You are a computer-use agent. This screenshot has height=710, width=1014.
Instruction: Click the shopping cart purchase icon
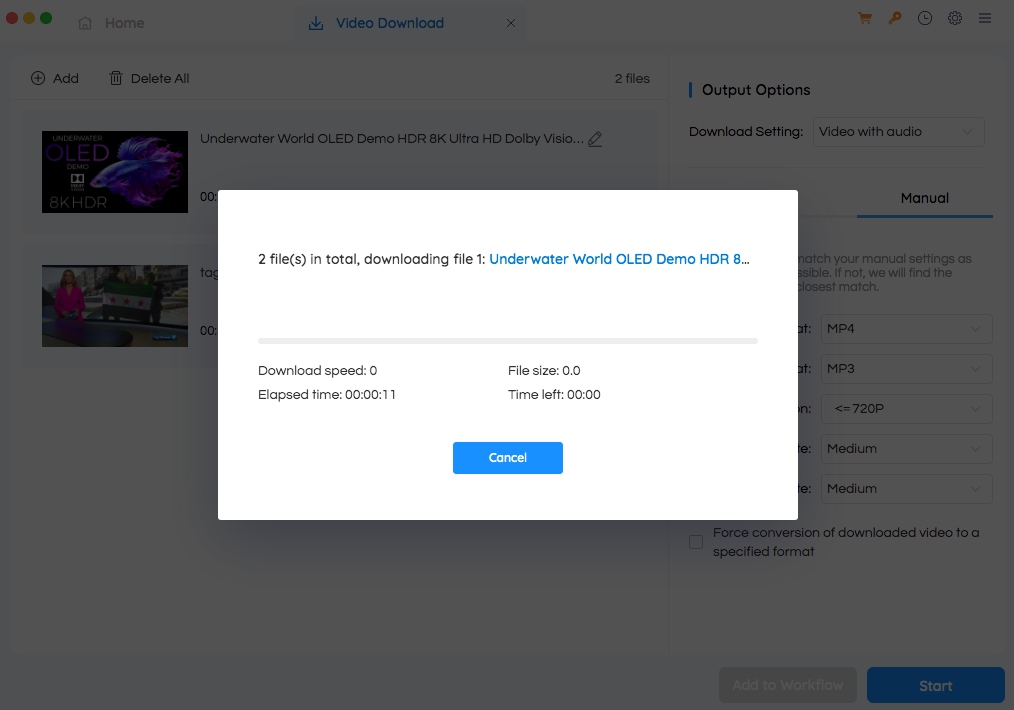tap(865, 18)
